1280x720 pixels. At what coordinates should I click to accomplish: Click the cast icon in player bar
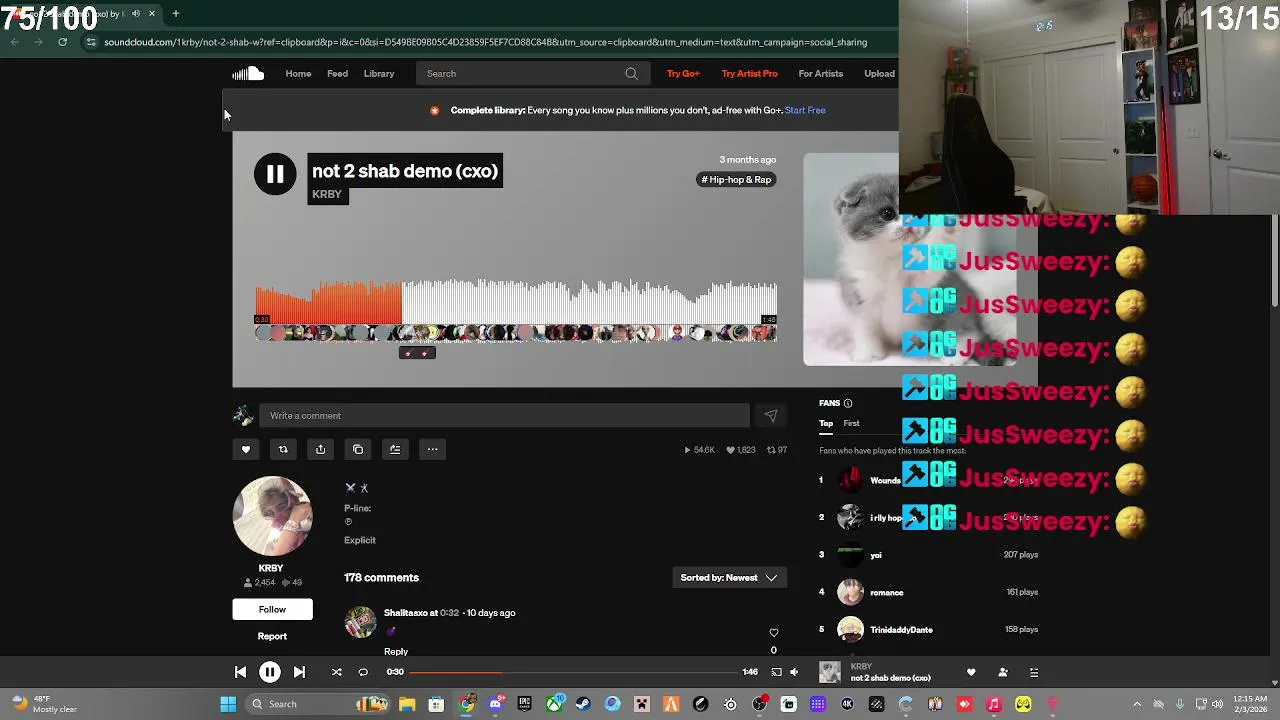[776, 672]
